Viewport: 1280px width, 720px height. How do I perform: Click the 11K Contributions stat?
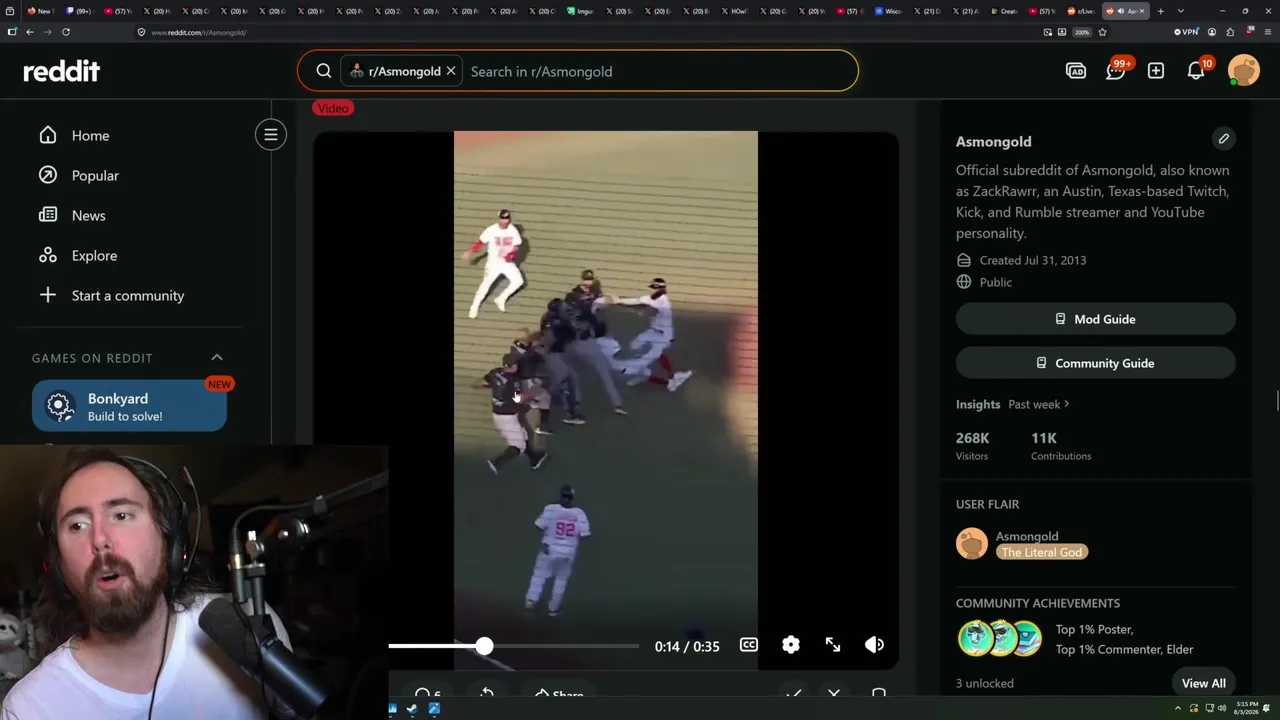[1061, 446]
